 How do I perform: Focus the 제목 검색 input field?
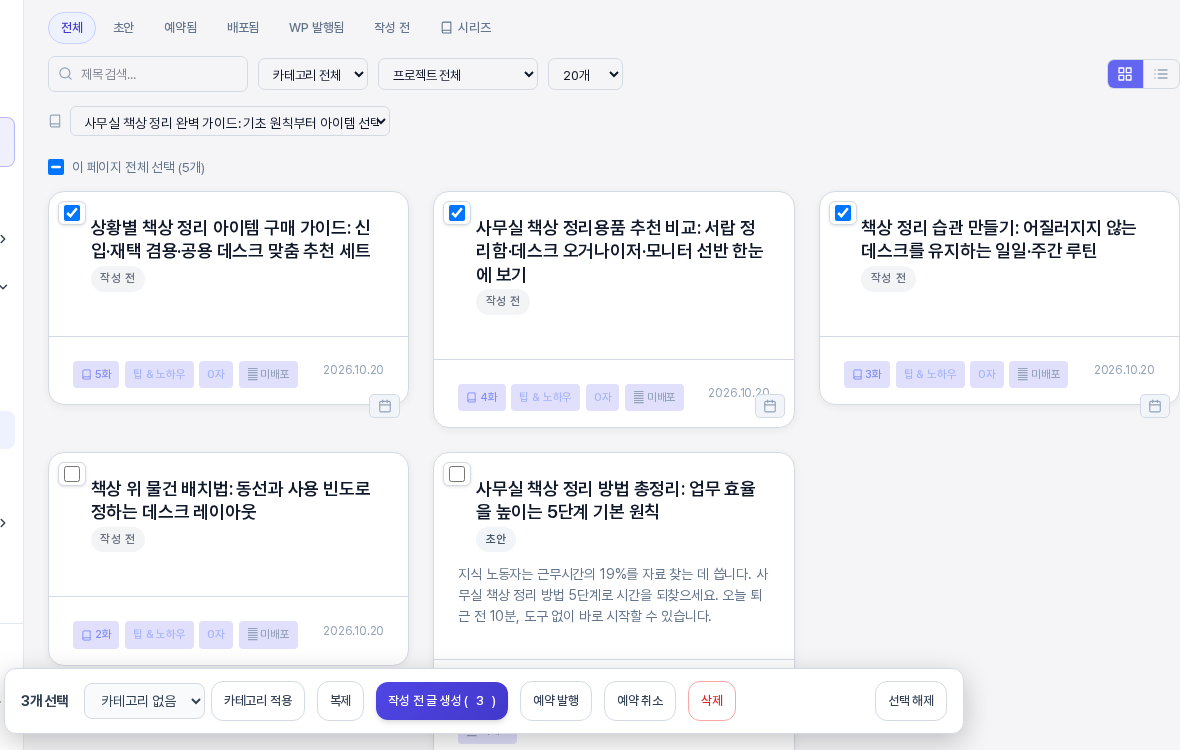[148, 74]
